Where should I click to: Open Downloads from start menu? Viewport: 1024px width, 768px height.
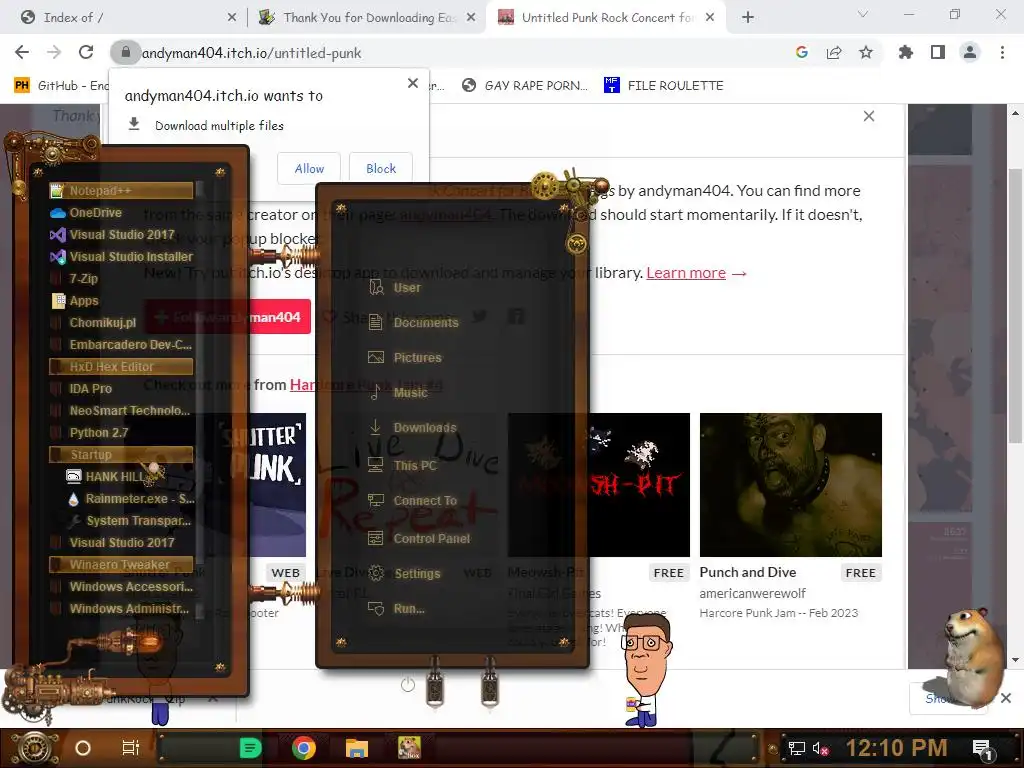tap(412, 428)
